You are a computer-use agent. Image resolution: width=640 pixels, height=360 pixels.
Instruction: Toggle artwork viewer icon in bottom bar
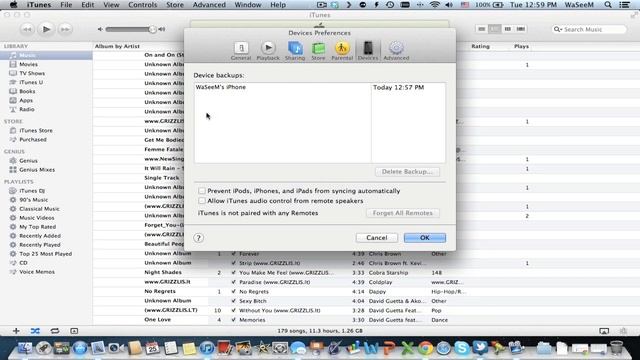[74, 331]
